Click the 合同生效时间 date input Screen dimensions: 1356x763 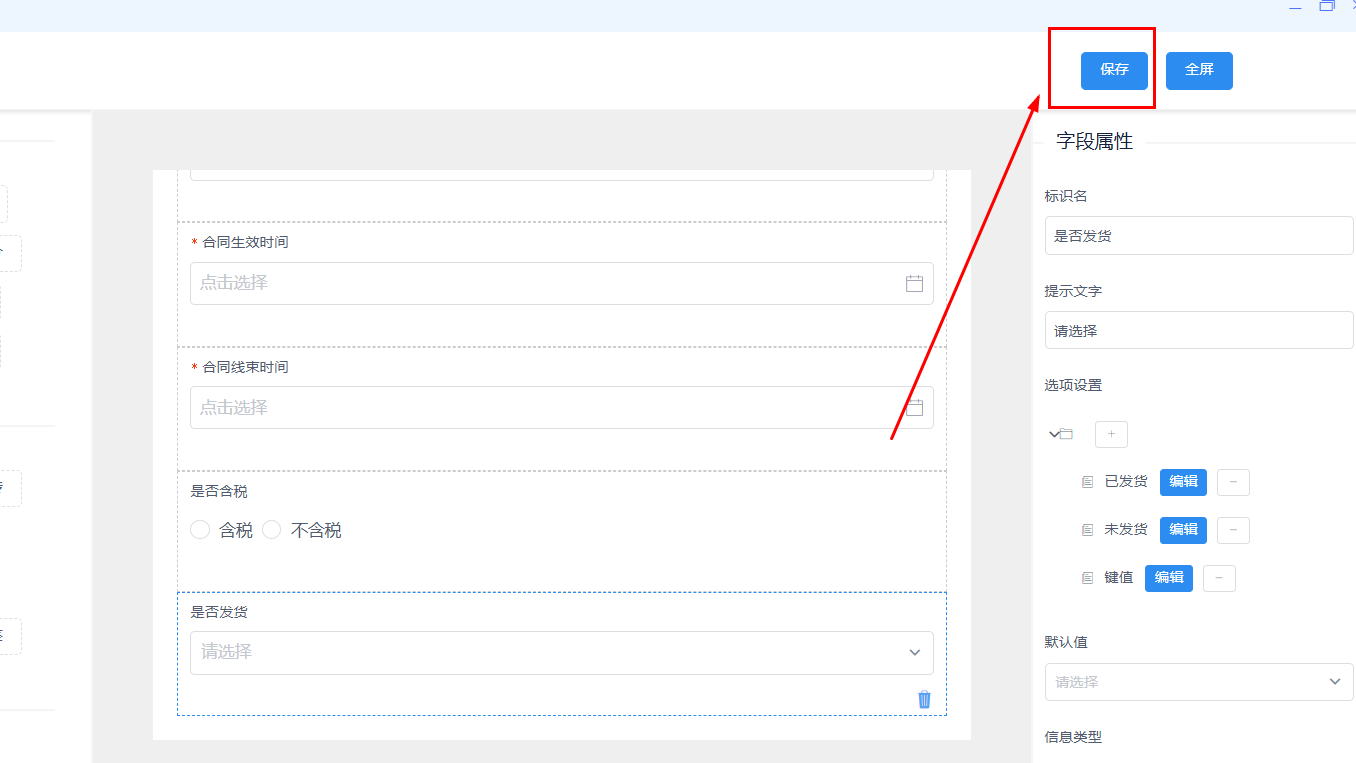coord(562,283)
